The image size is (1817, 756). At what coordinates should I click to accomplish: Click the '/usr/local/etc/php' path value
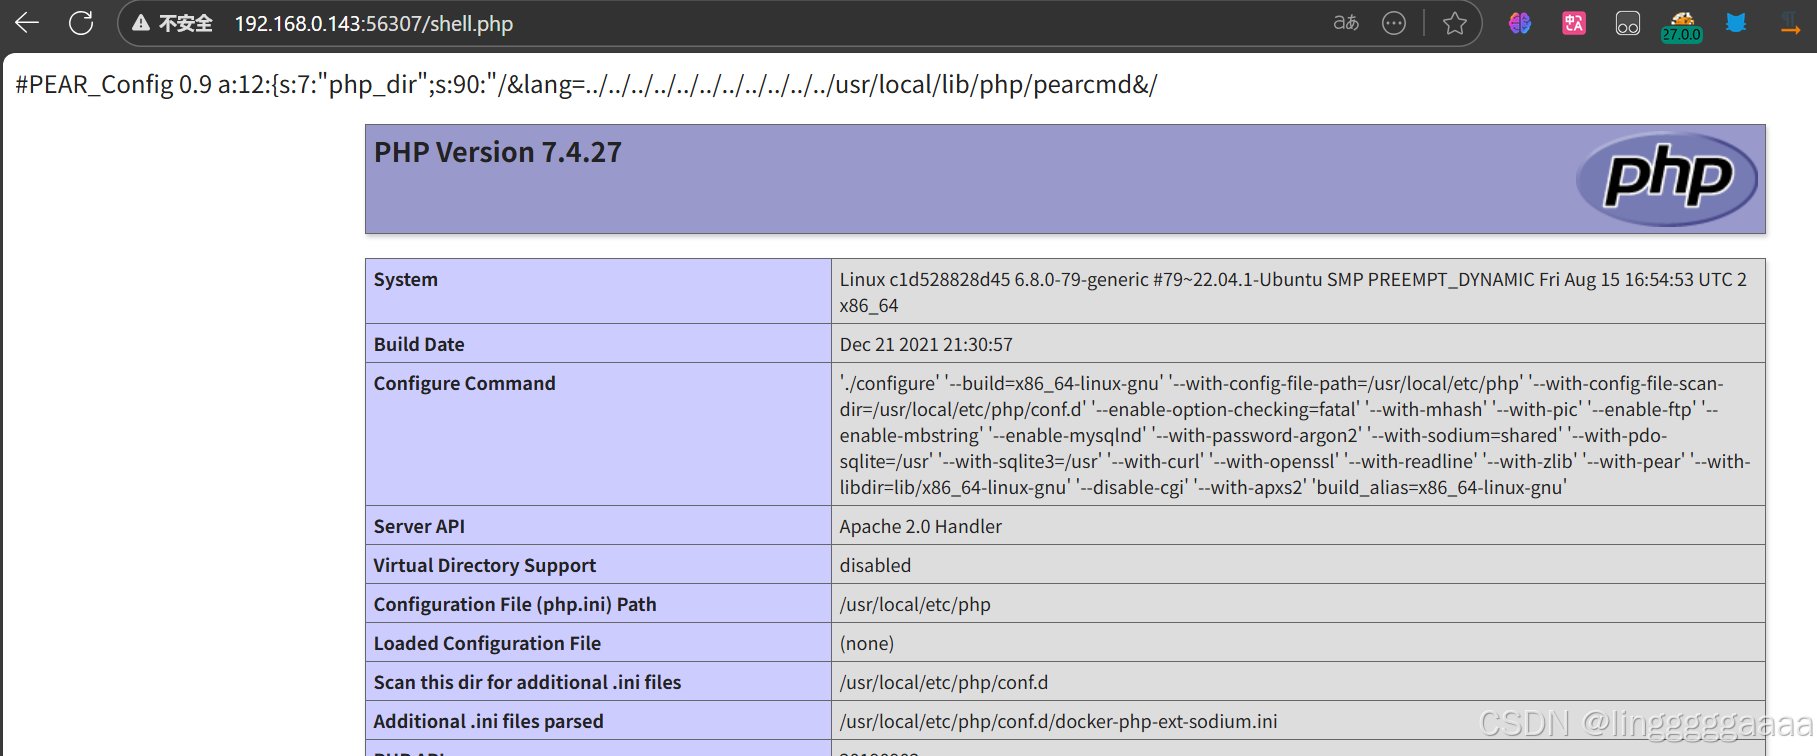pos(915,604)
